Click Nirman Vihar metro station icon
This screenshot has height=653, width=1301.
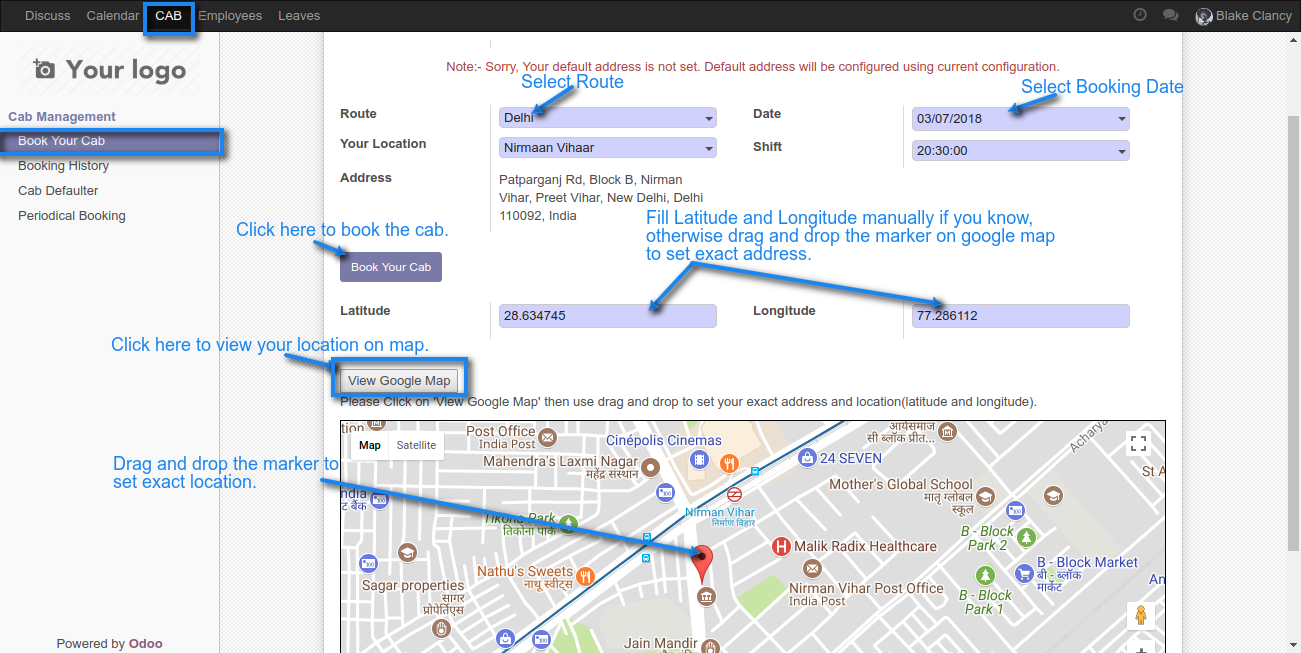point(734,493)
